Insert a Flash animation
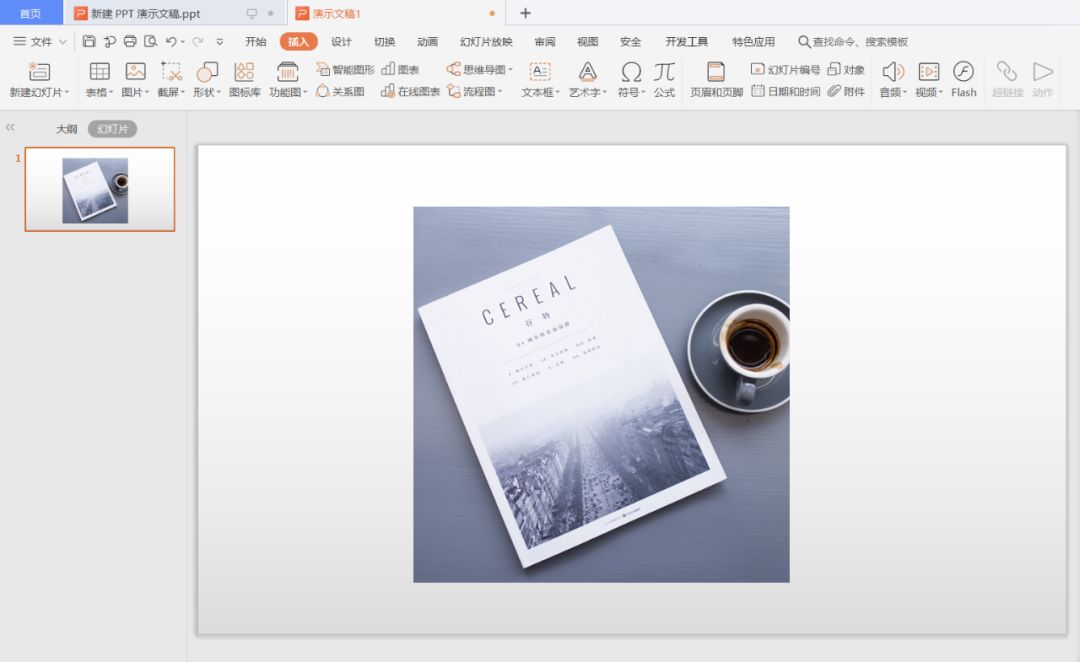Viewport: 1080px width, 662px height. point(964,79)
